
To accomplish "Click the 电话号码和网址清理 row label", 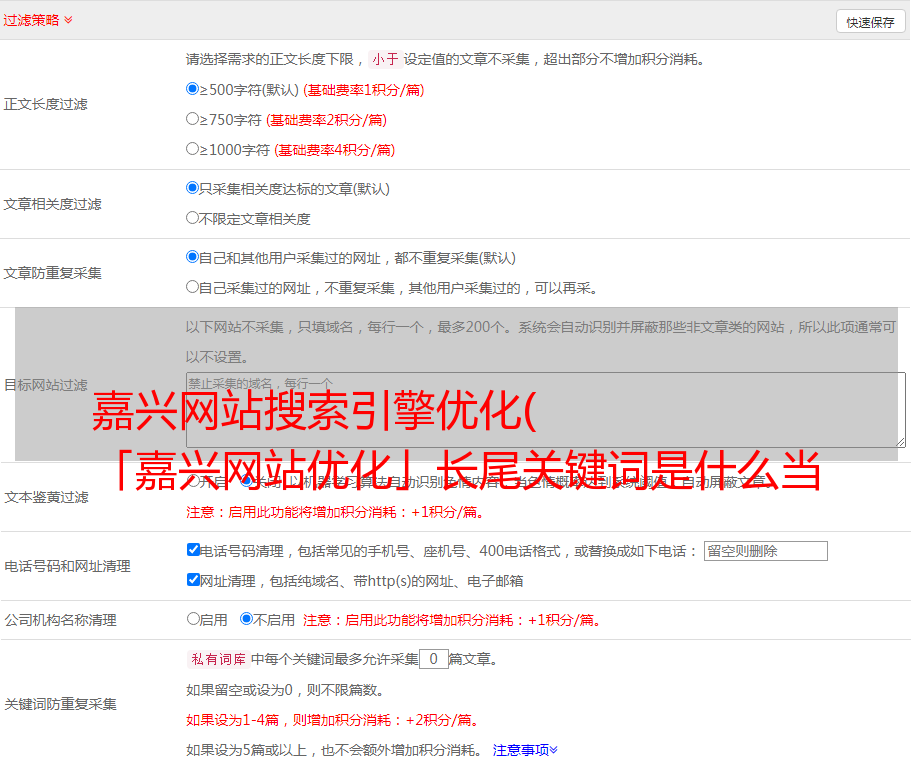I will coord(67,566).
